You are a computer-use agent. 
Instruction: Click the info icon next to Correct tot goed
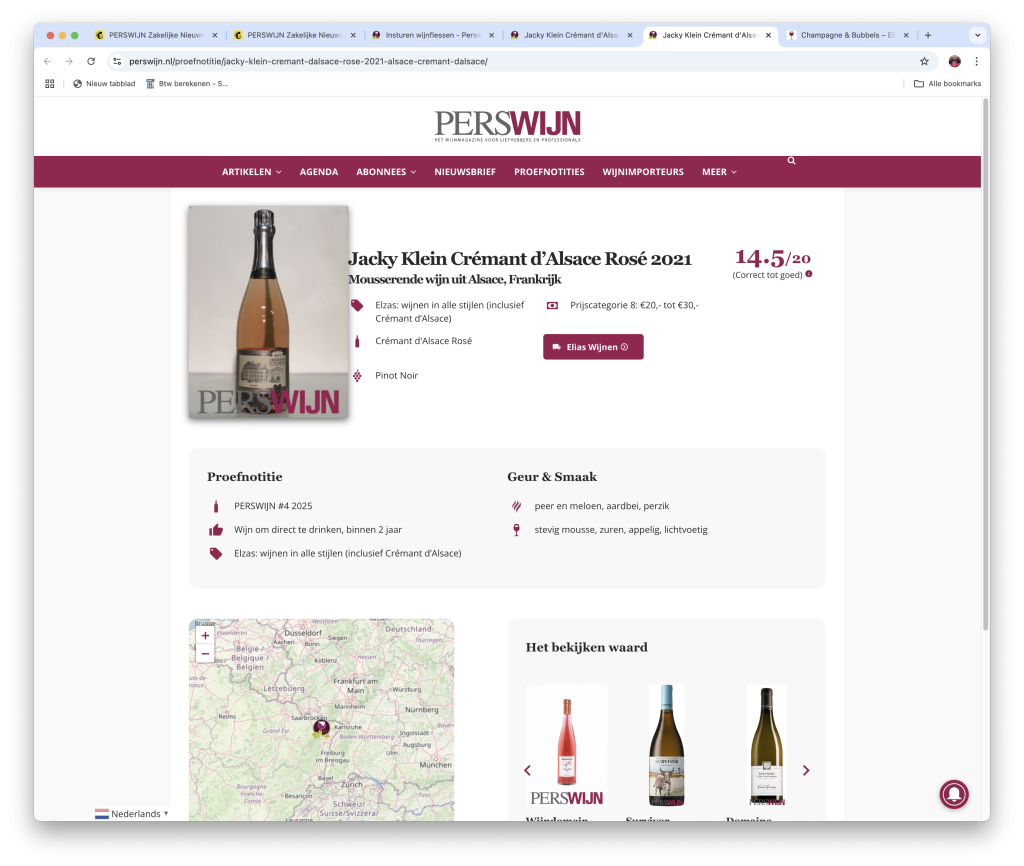(x=808, y=274)
